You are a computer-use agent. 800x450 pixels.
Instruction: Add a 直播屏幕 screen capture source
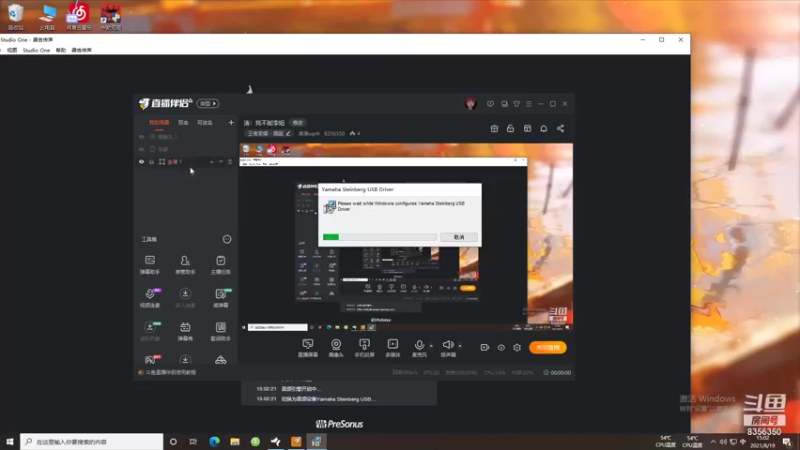point(308,348)
